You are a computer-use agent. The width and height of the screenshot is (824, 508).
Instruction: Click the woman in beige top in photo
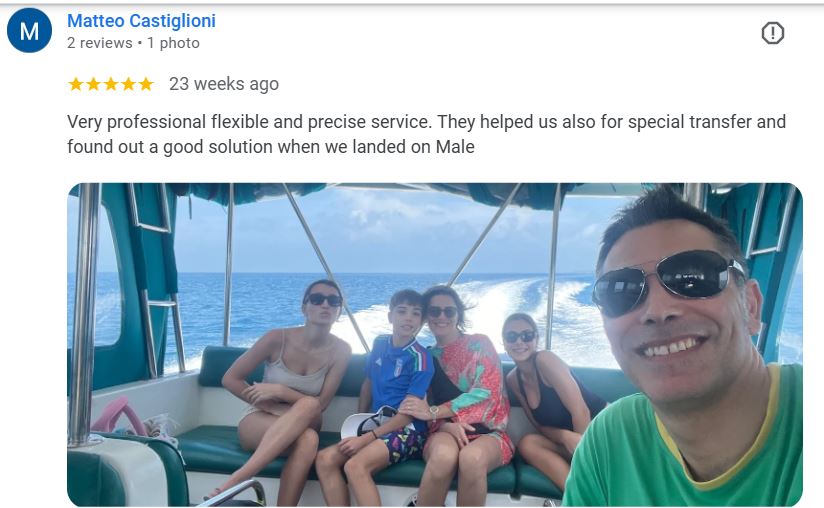tap(286, 389)
